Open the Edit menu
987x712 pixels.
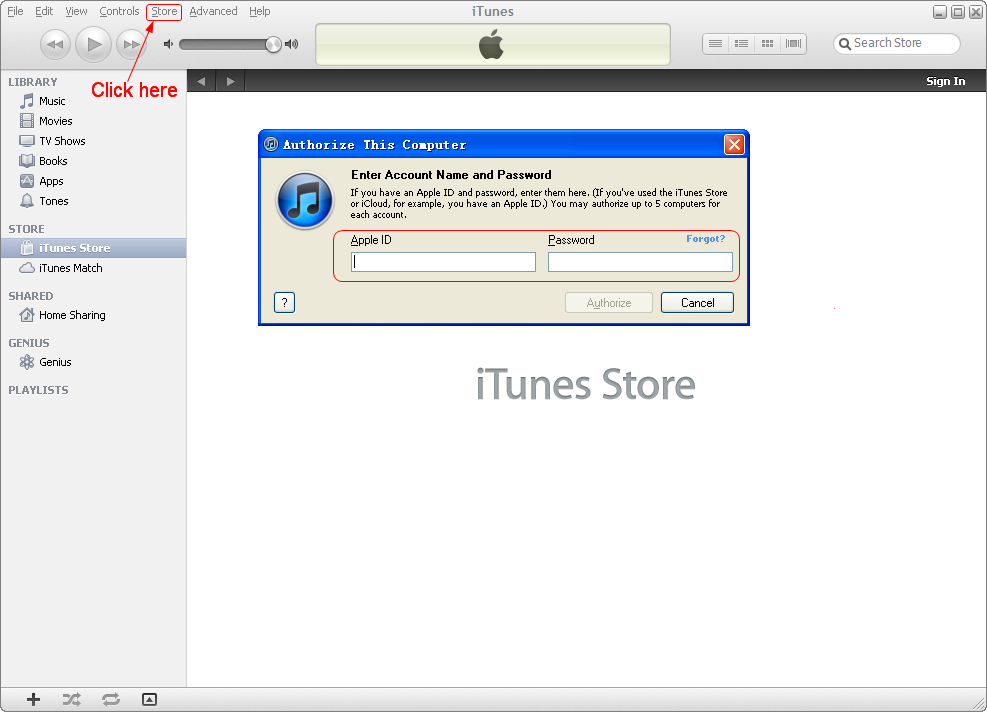[x=44, y=11]
